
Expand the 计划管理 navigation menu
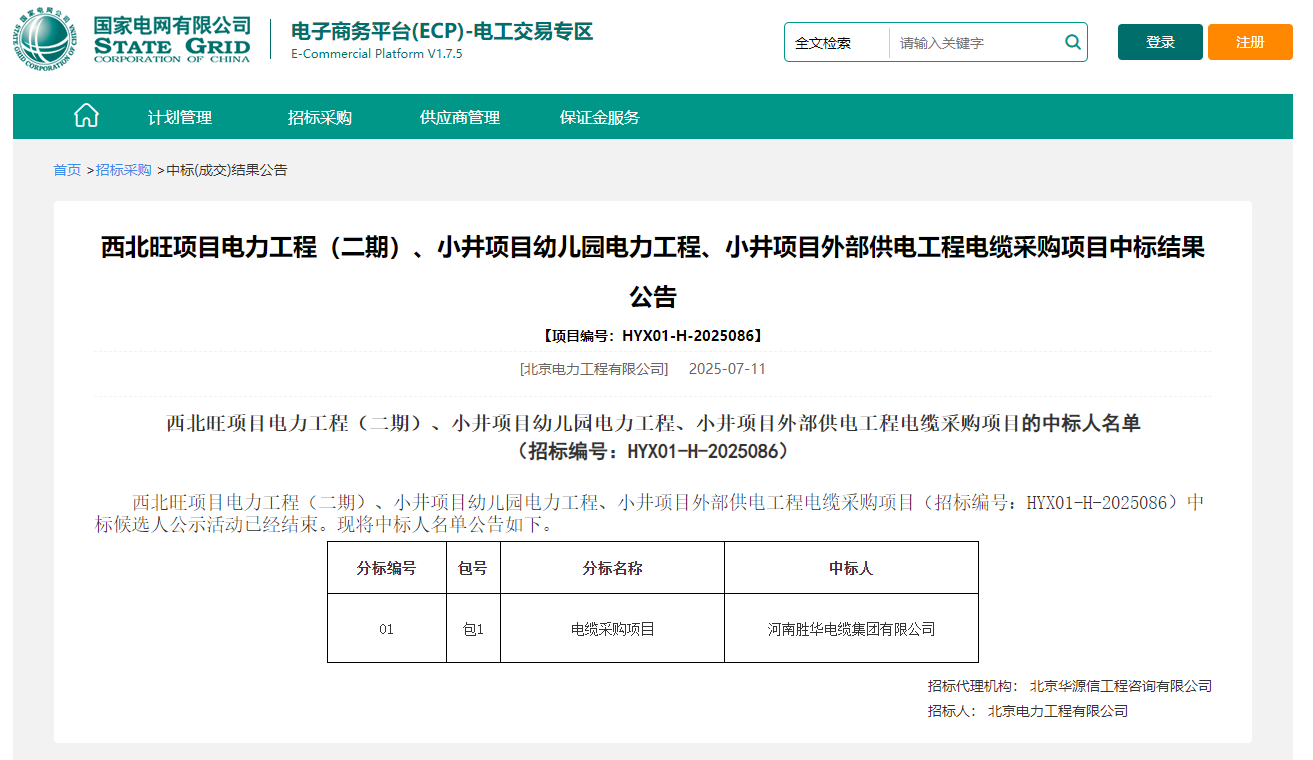(x=182, y=117)
